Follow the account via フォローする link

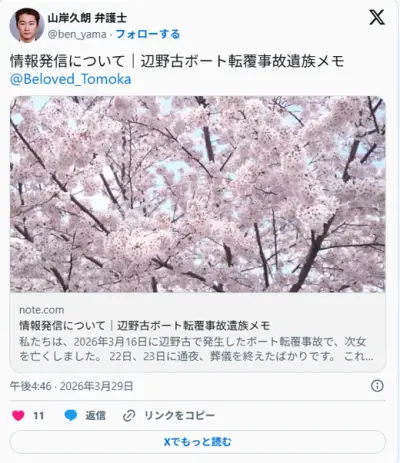(x=148, y=34)
